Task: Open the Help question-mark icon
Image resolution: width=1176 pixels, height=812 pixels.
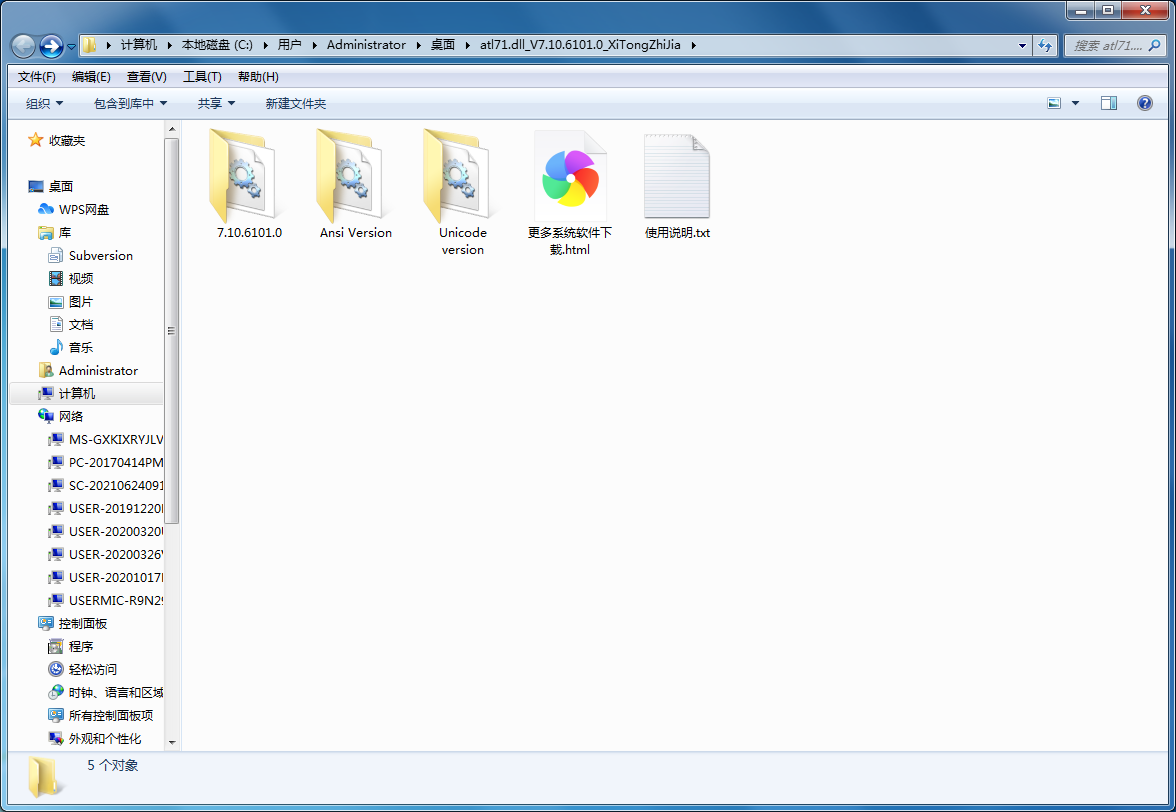Action: click(x=1144, y=103)
